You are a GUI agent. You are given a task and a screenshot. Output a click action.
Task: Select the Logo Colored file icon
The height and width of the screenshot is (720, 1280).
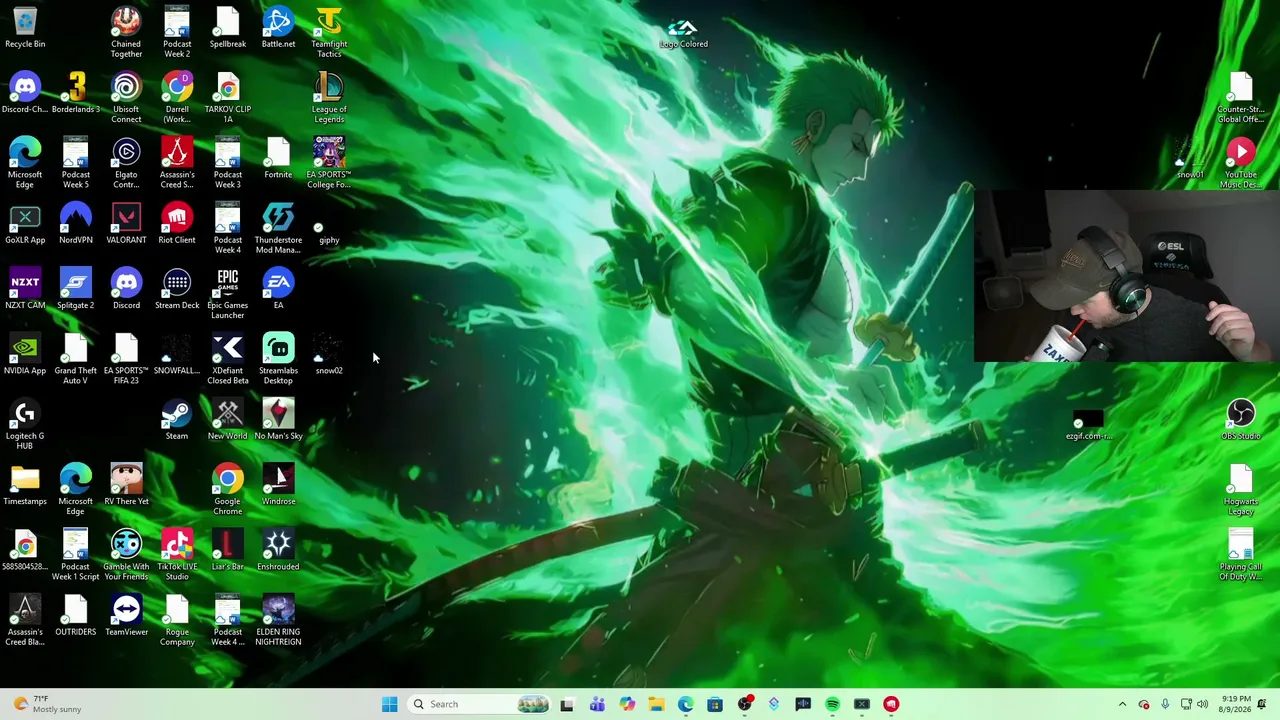[x=683, y=33]
